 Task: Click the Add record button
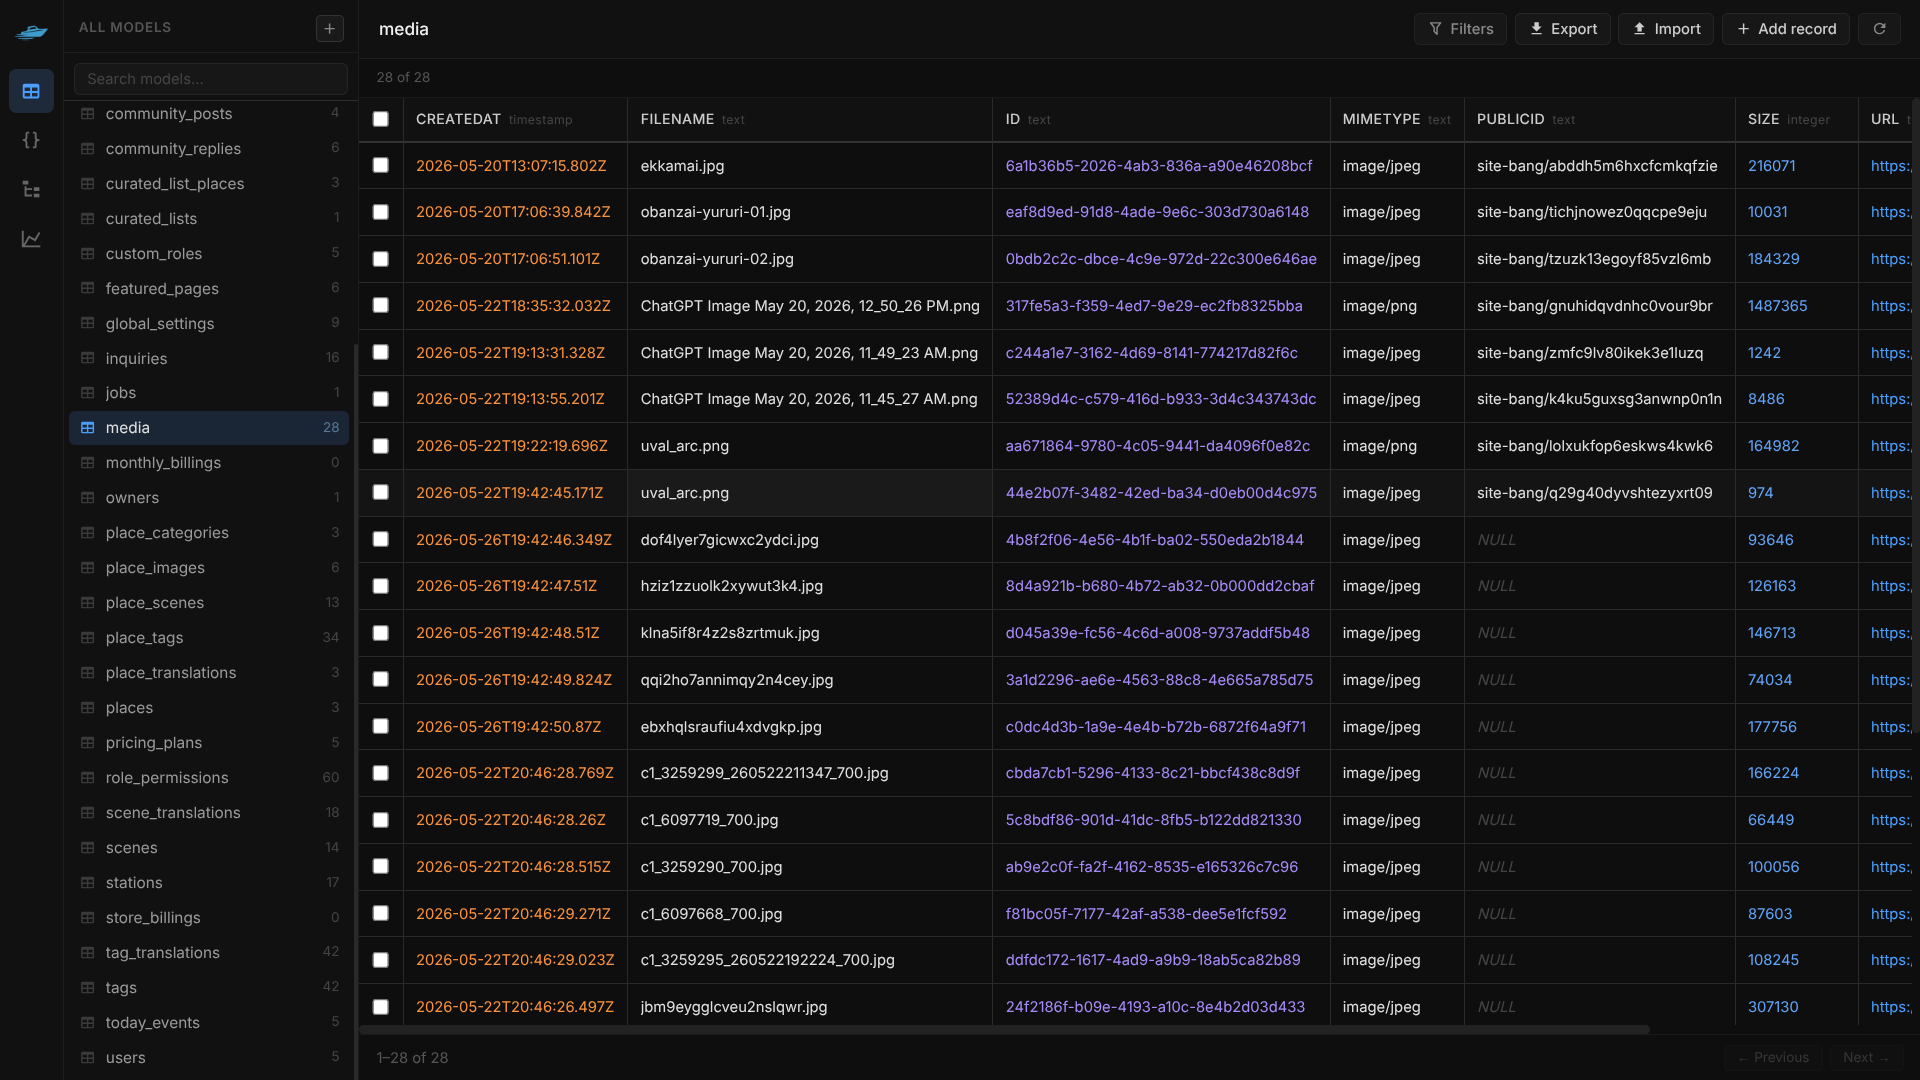(1786, 29)
